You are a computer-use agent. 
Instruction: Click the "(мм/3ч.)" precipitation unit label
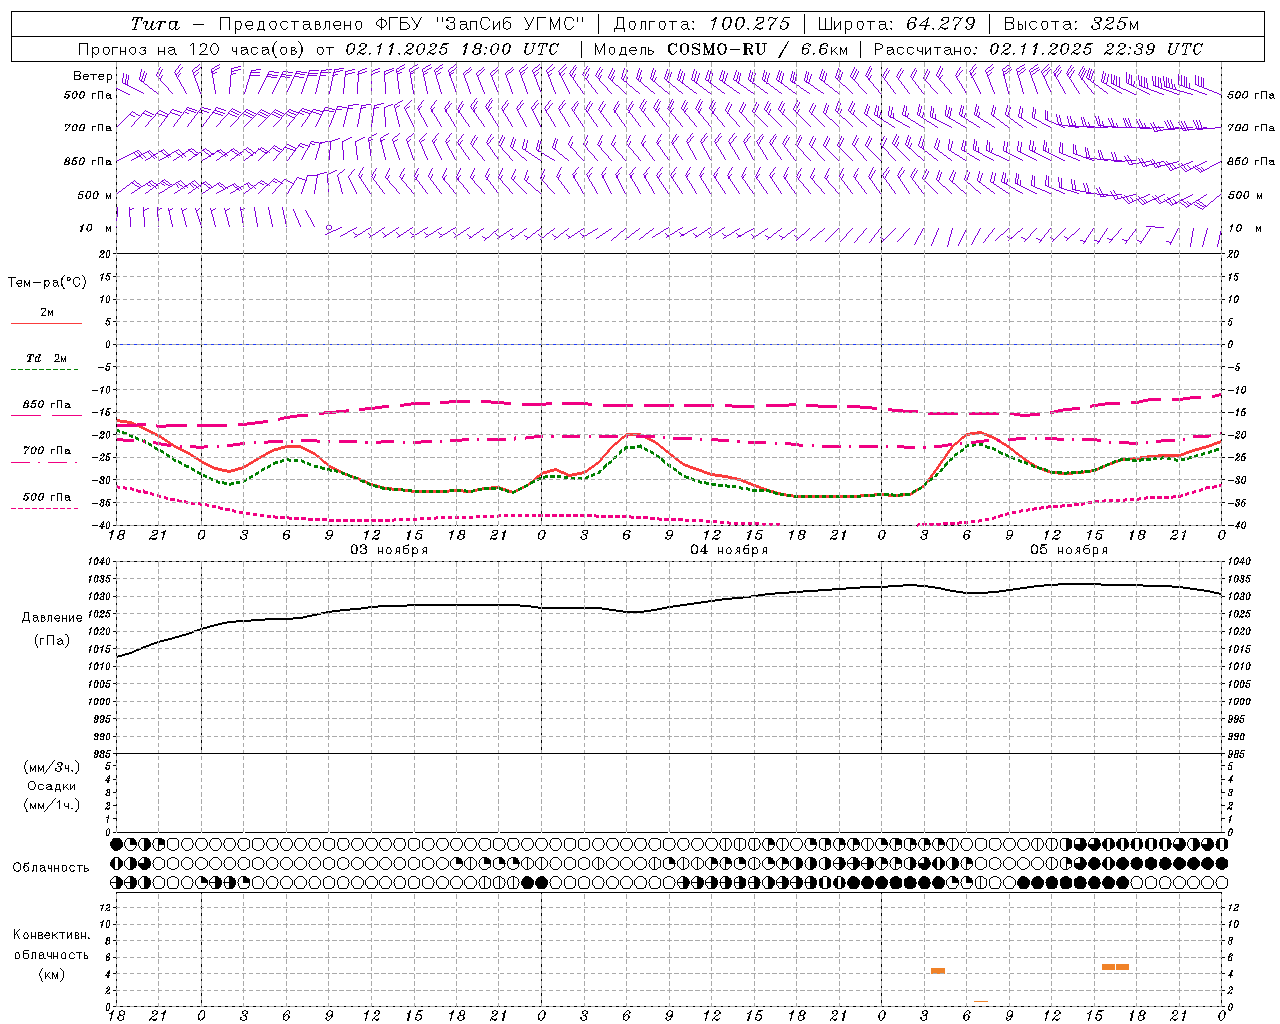coord(52,767)
